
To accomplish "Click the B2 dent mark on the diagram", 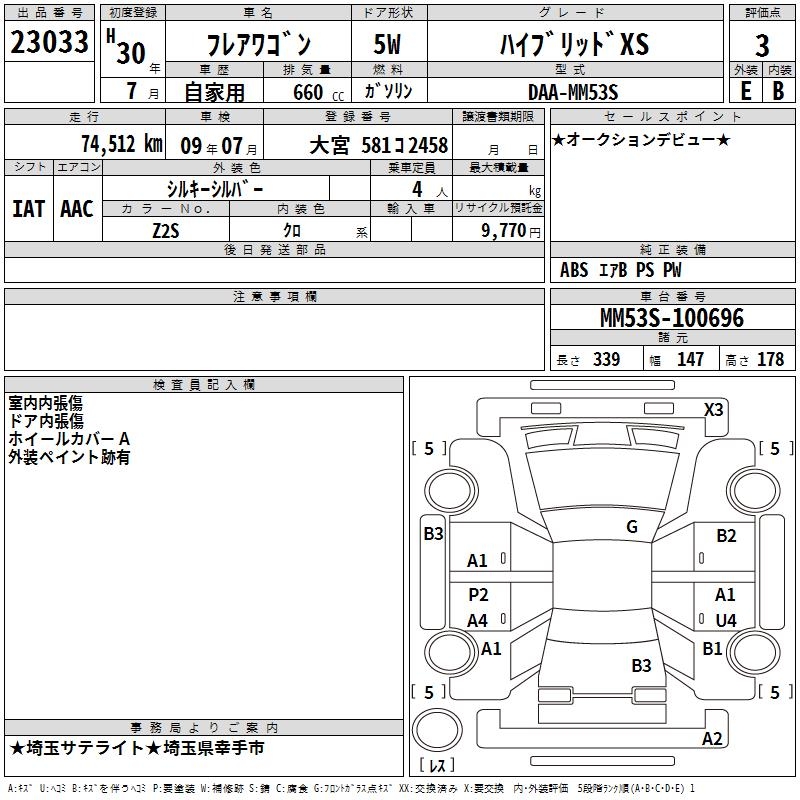I will 726,536.
